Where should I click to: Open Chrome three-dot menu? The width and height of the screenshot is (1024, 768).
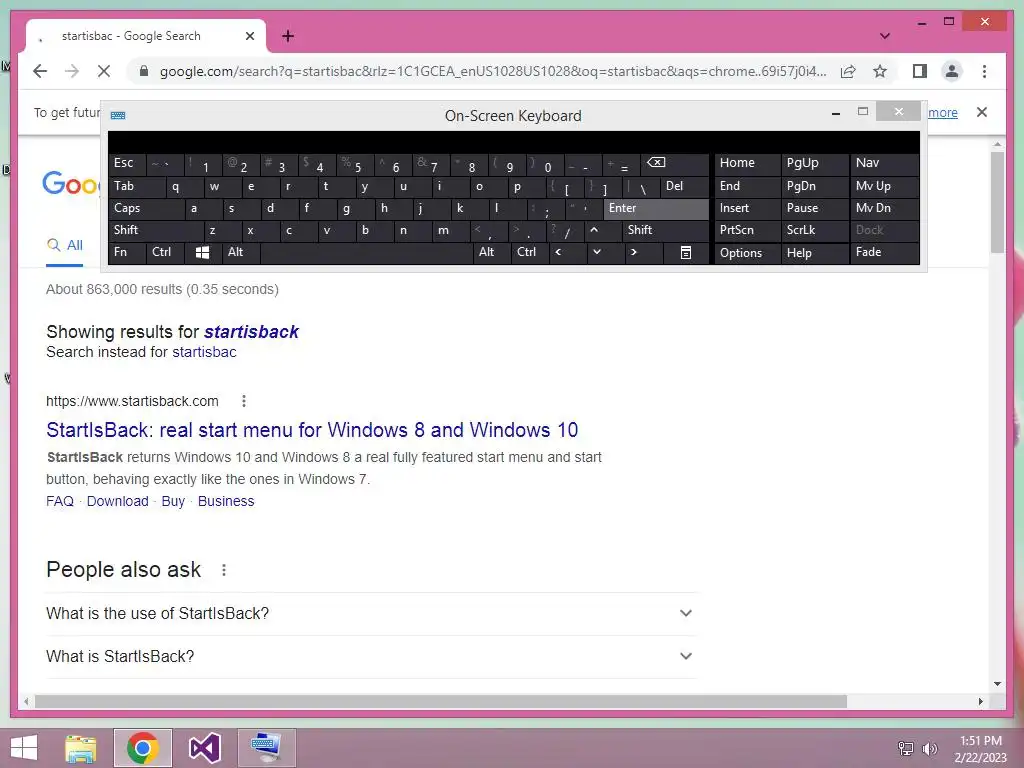tap(984, 71)
